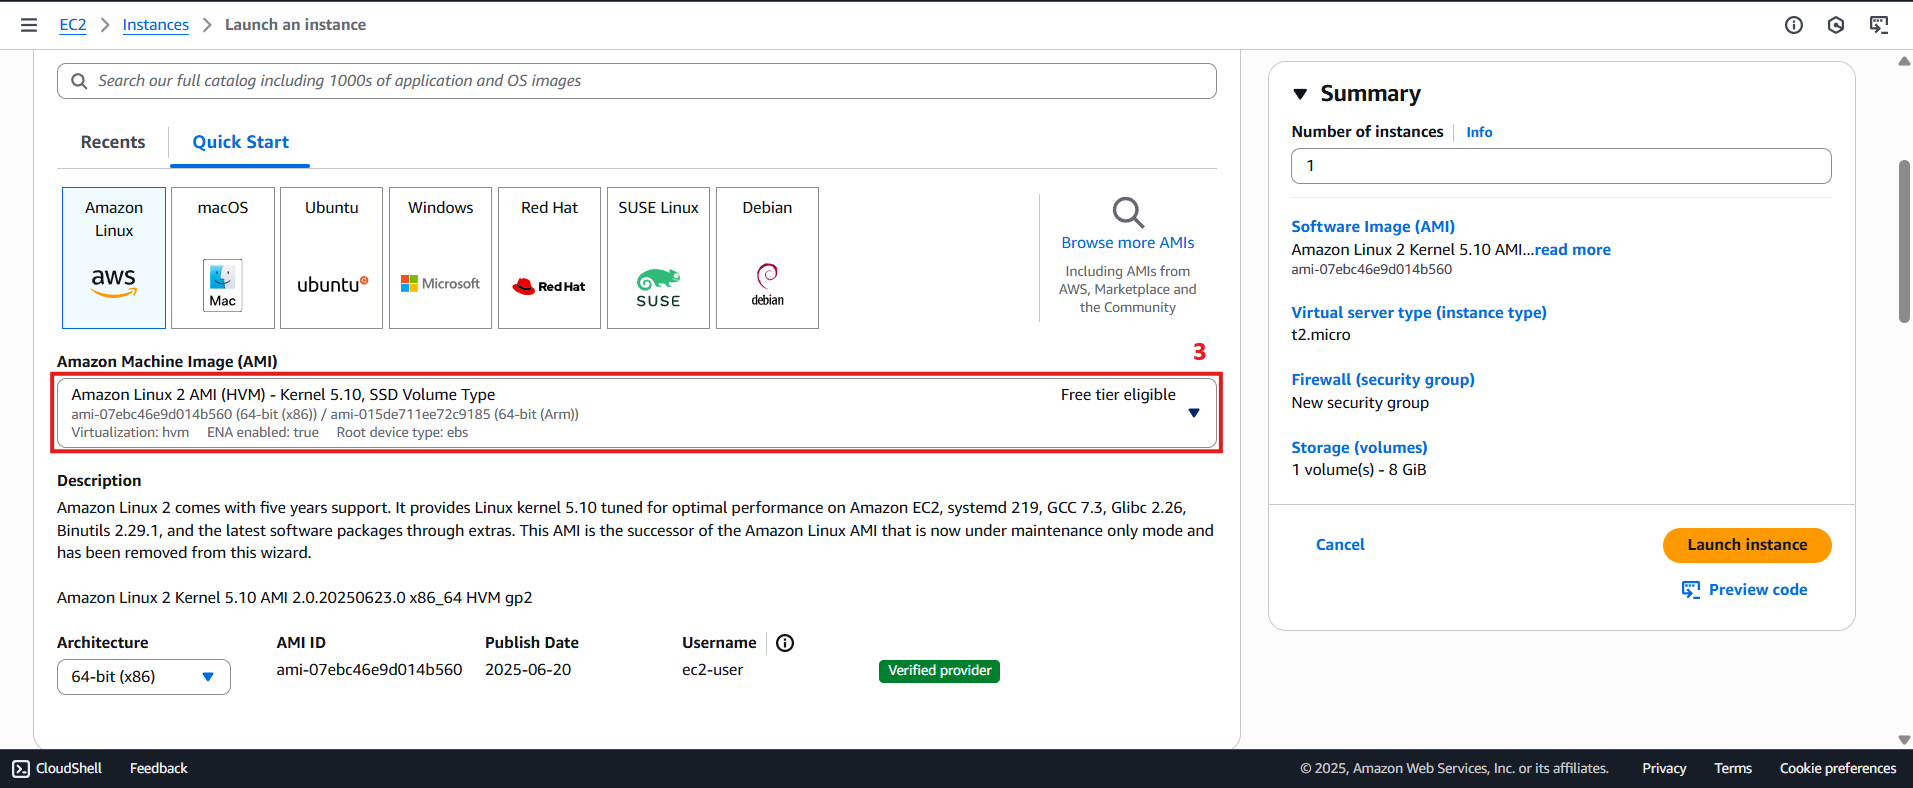The width and height of the screenshot is (1913, 788).
Task: Click the Free tier eligible label
Action: coord(1118,395)
